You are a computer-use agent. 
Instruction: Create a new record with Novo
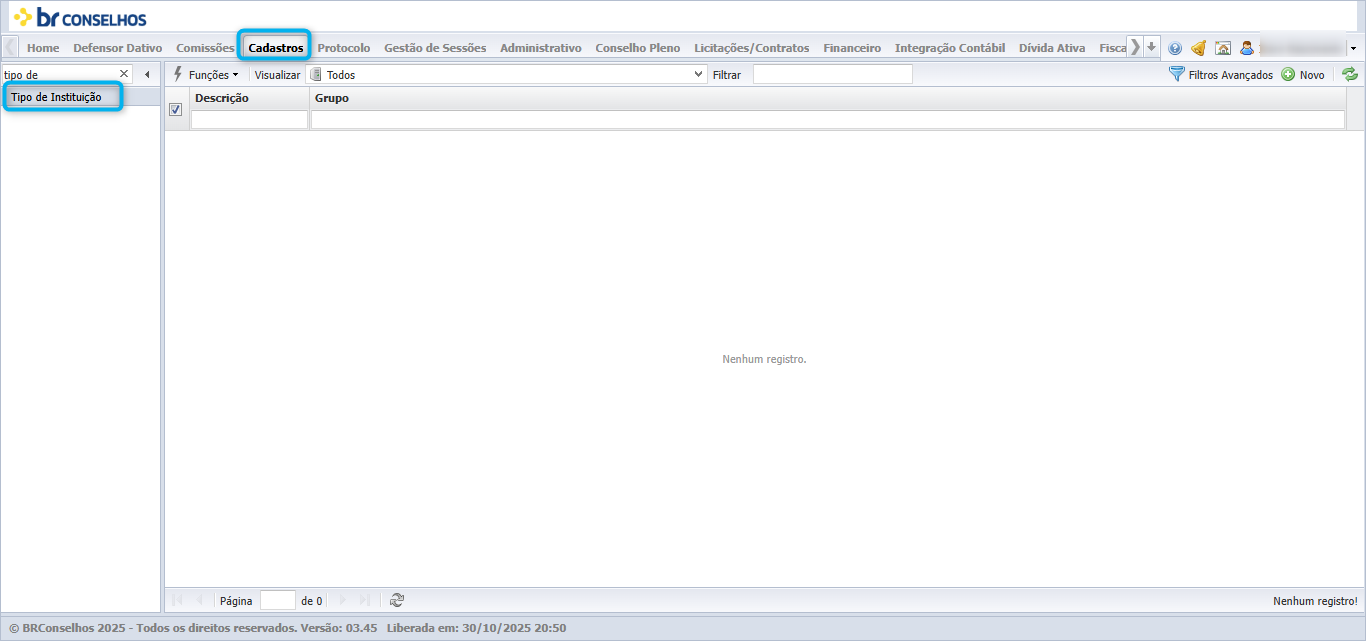tap(1303, 74)
